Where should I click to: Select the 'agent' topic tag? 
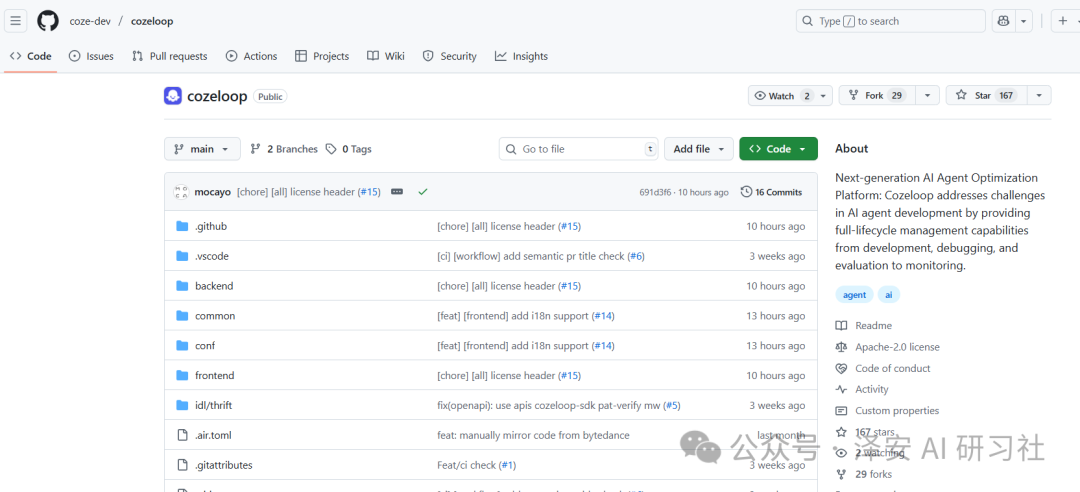tap(854, 295)
